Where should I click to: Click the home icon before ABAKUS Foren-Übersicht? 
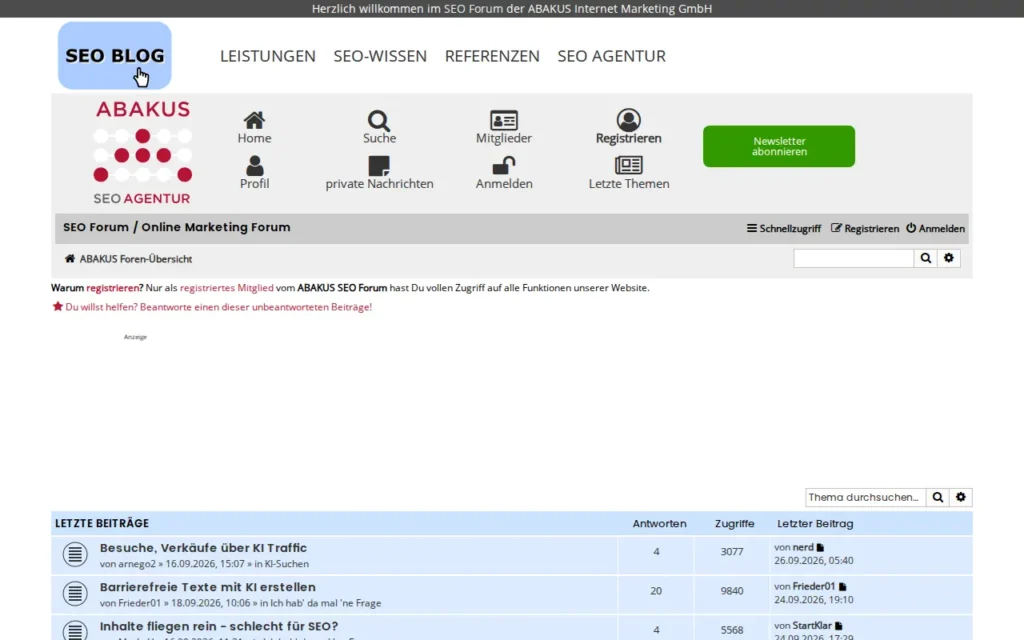(70, 259)
